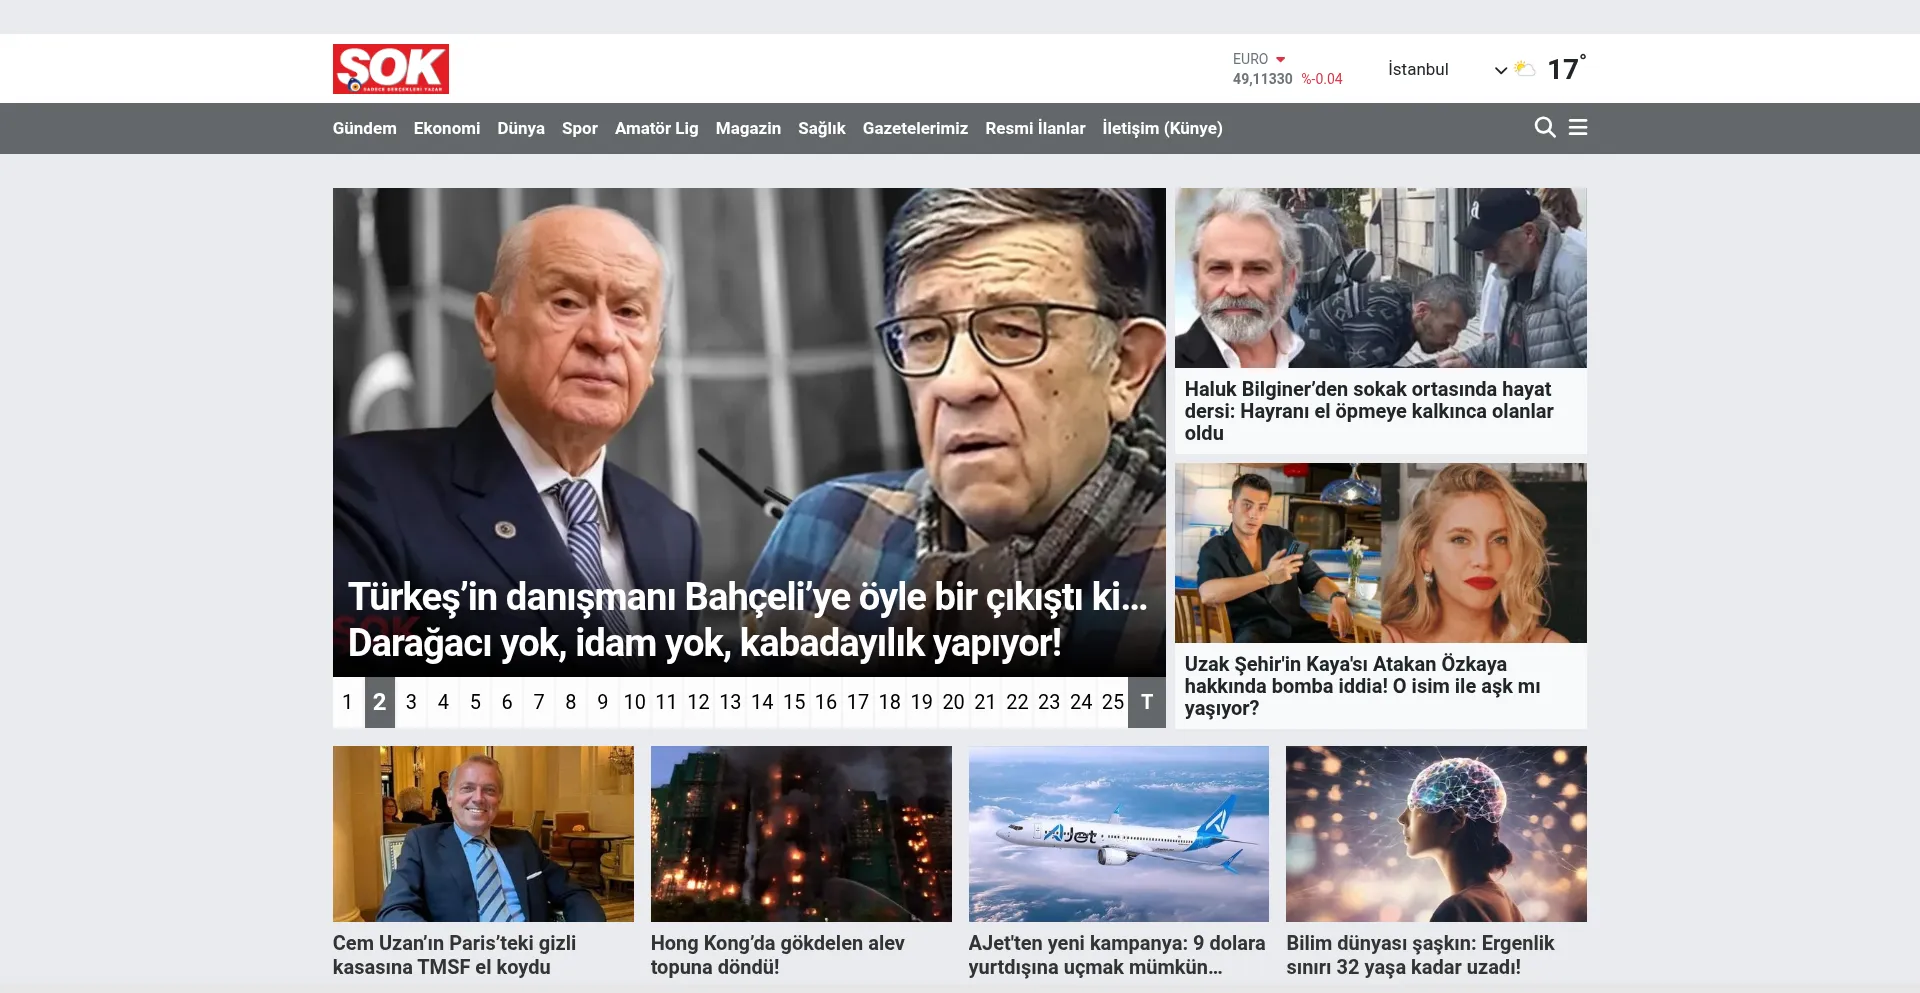
Task: Open the Gündem menu section
Action: point(364,128)
